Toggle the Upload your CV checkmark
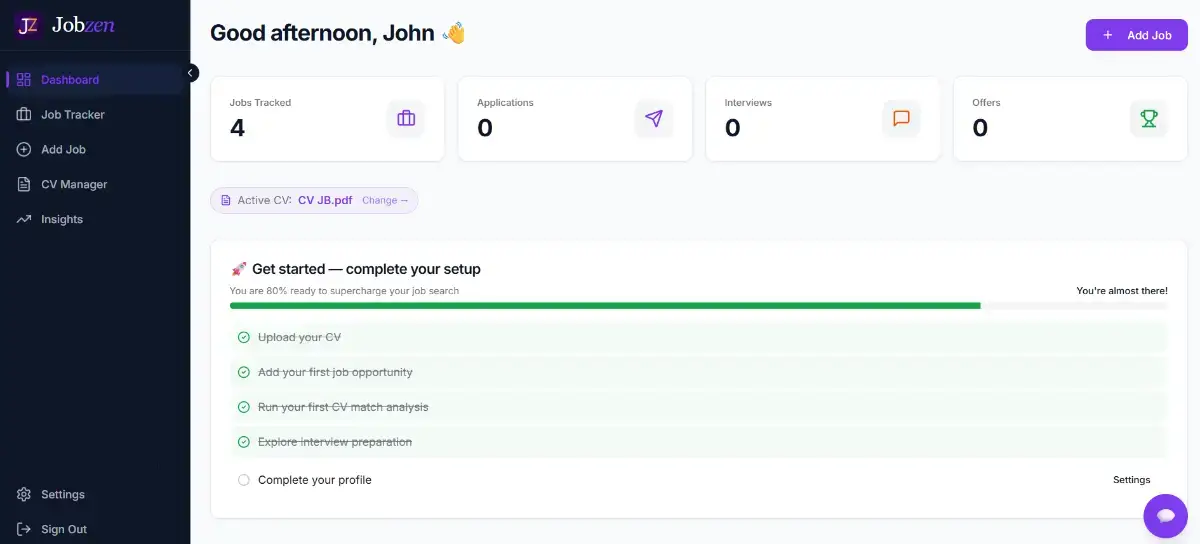The image size is (1200, 544). [x=244, y=337]
